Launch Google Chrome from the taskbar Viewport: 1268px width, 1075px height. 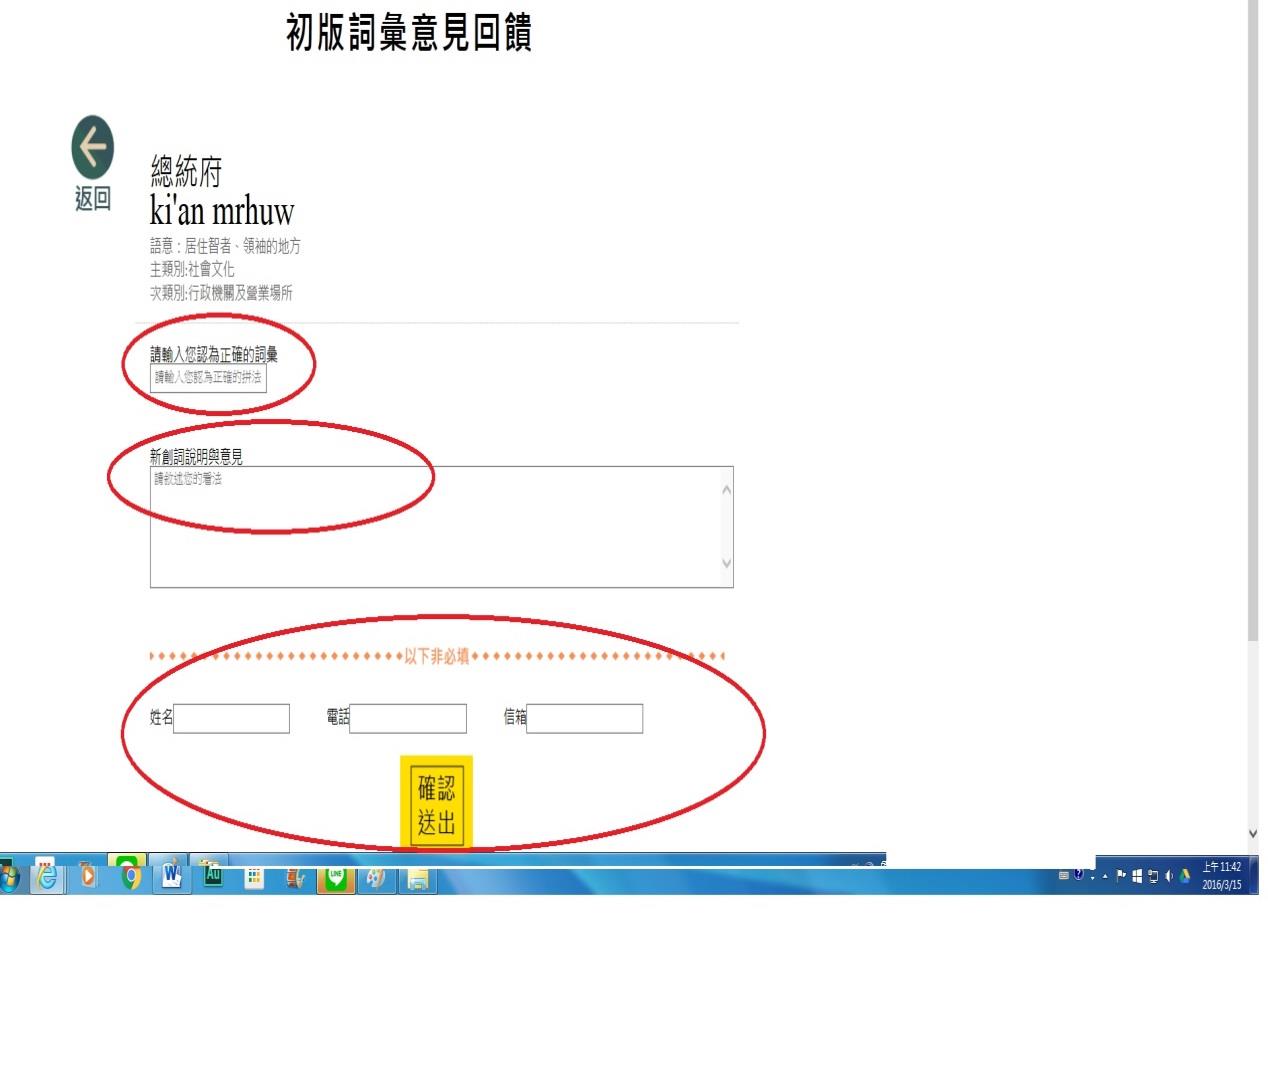pos(130,876)
